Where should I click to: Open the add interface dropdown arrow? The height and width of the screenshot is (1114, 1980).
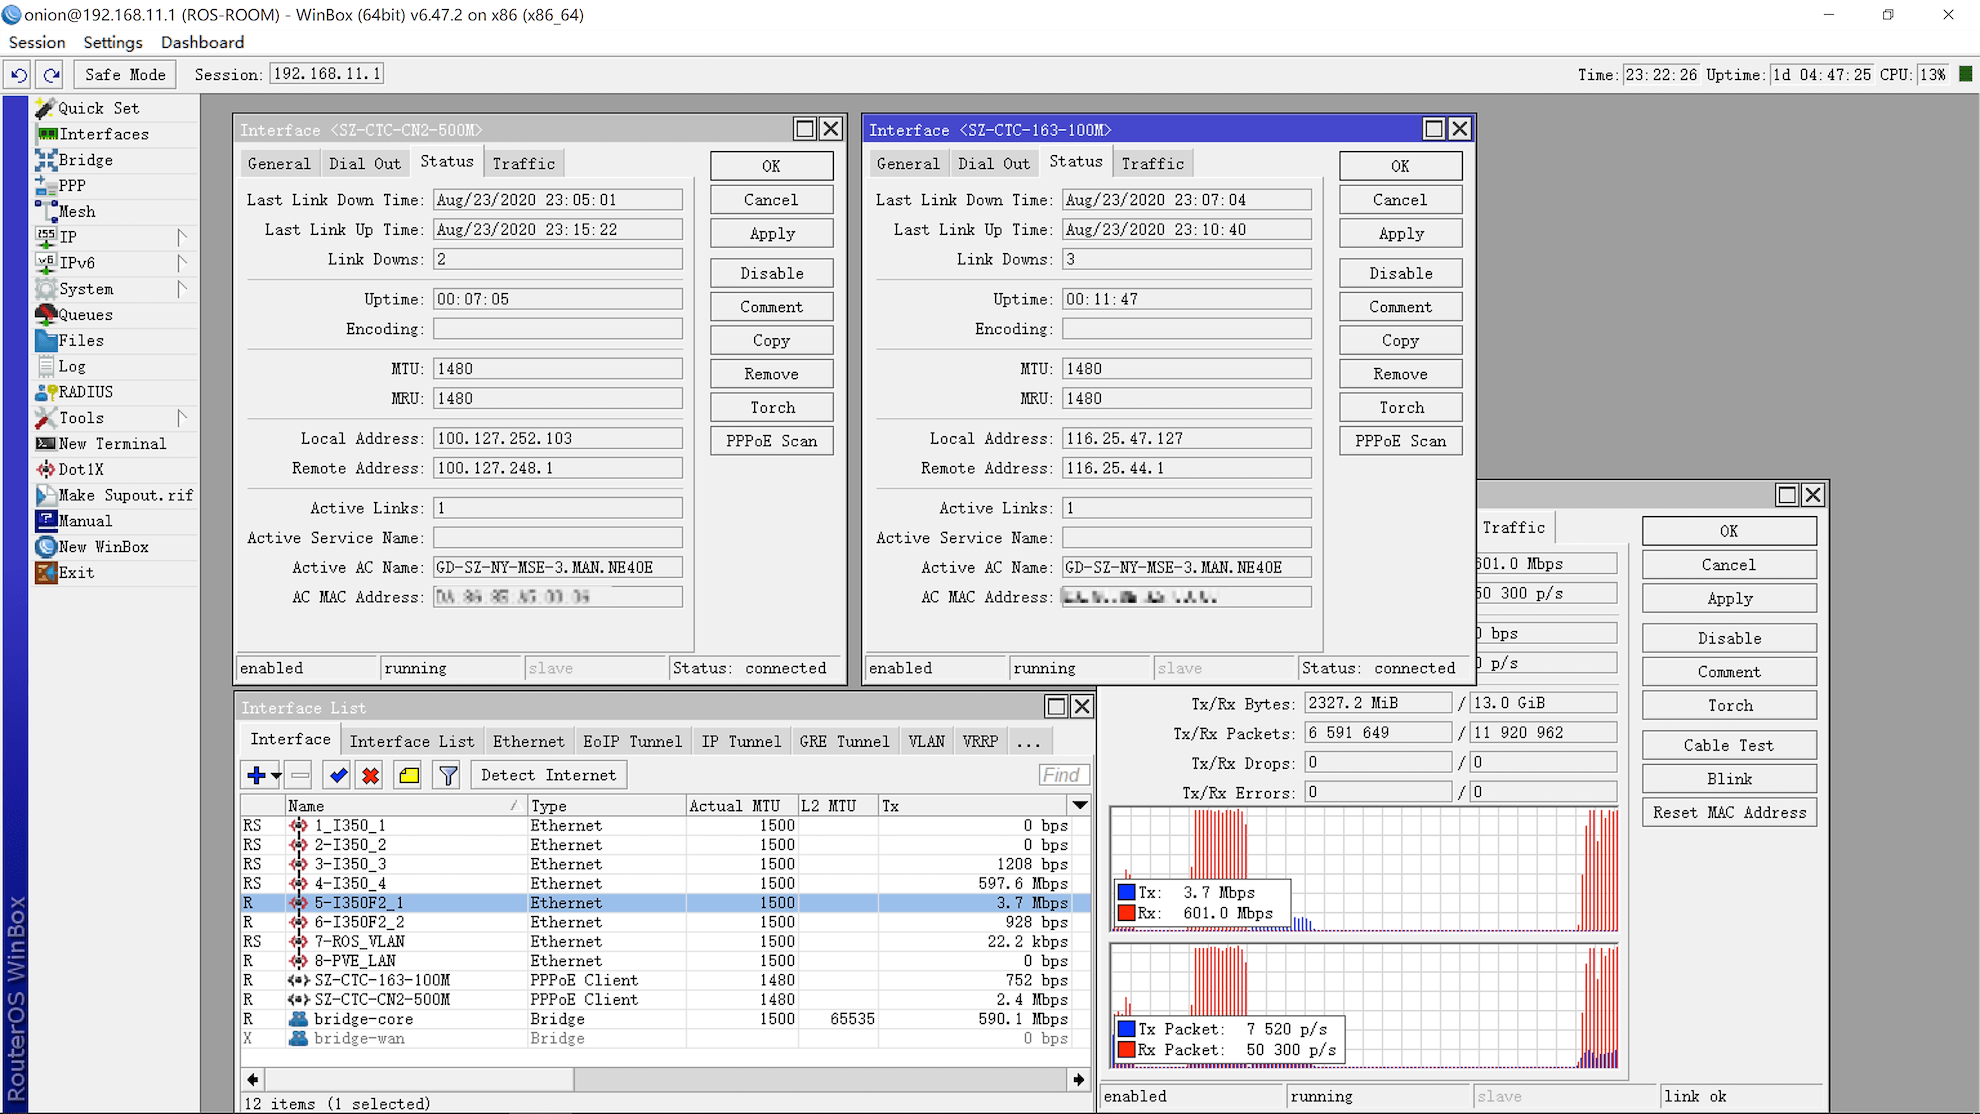(276, 775)
